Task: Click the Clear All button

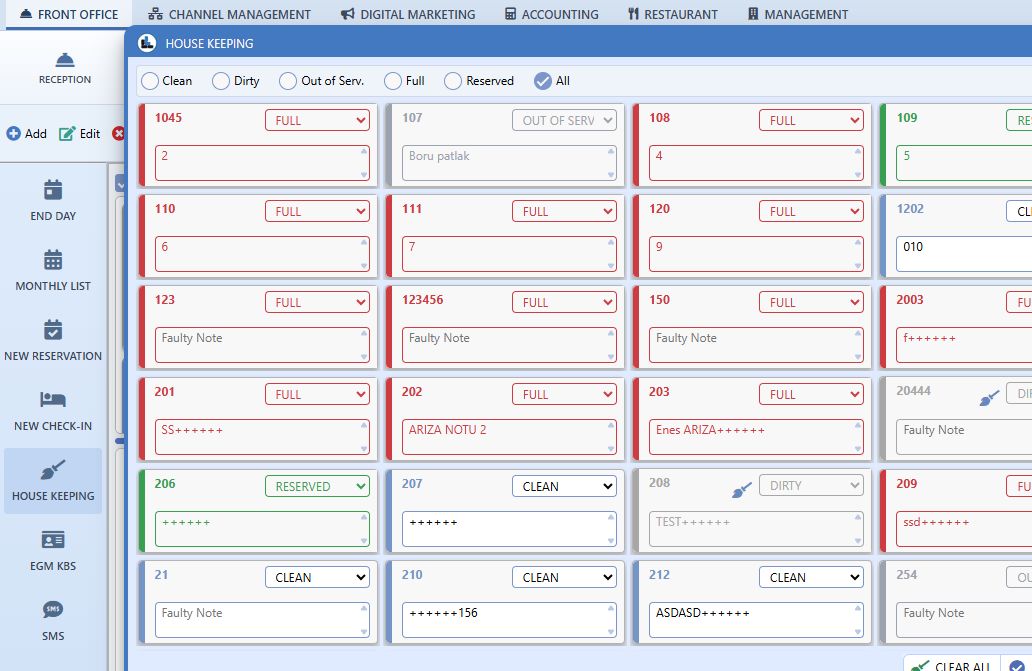Action: 952,663
